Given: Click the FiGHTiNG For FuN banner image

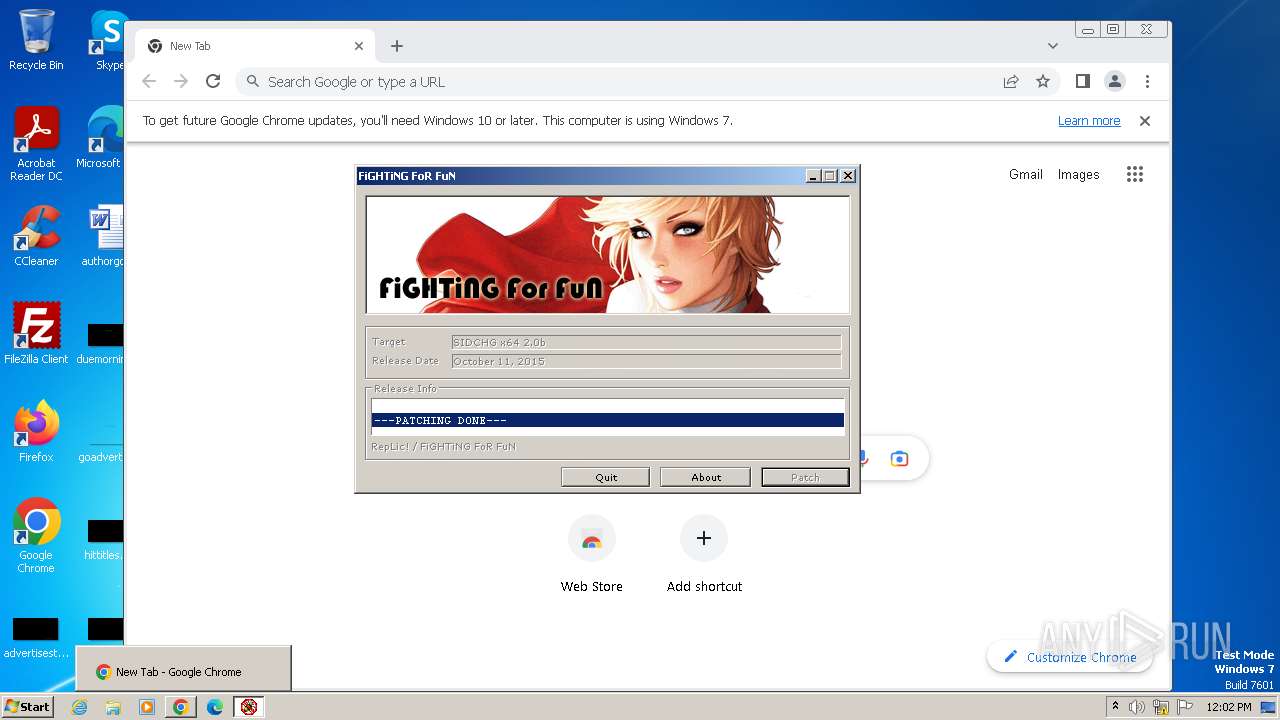Looking at the screenshot, I should tap(607, 255).
